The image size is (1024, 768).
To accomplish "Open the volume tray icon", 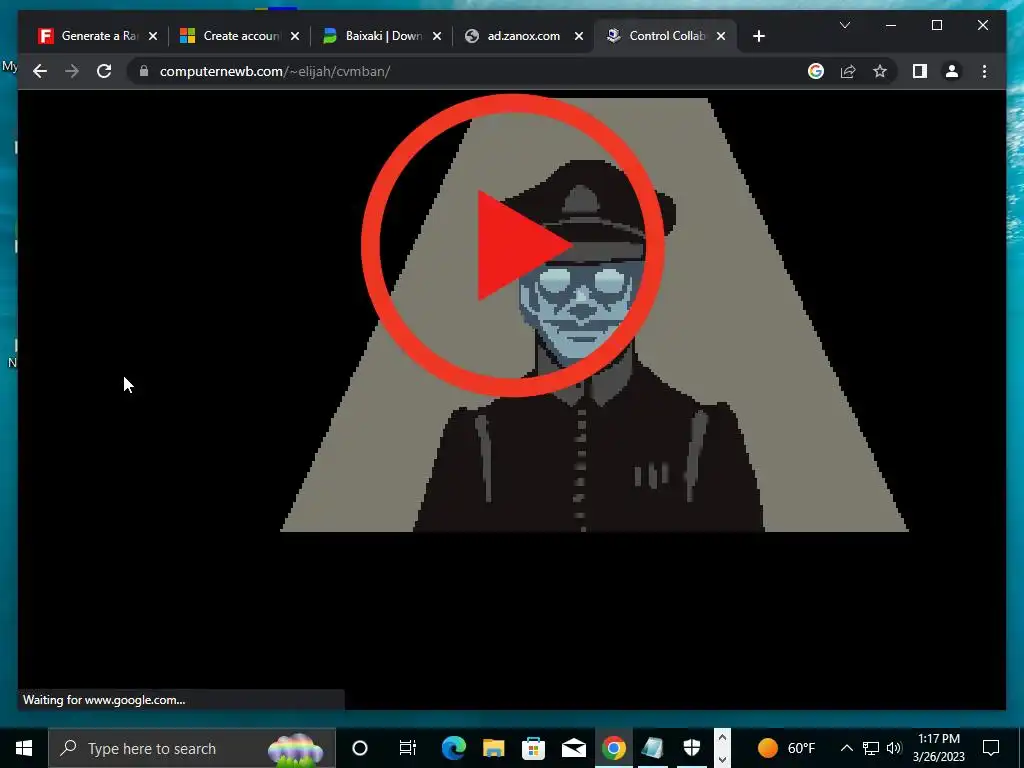I will (x=895, y=748).
